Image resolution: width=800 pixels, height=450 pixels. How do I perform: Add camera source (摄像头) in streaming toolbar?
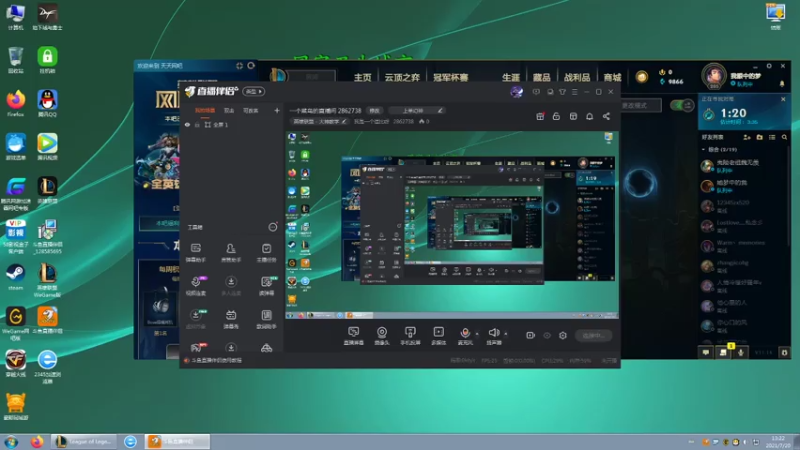tap(382, 336)
